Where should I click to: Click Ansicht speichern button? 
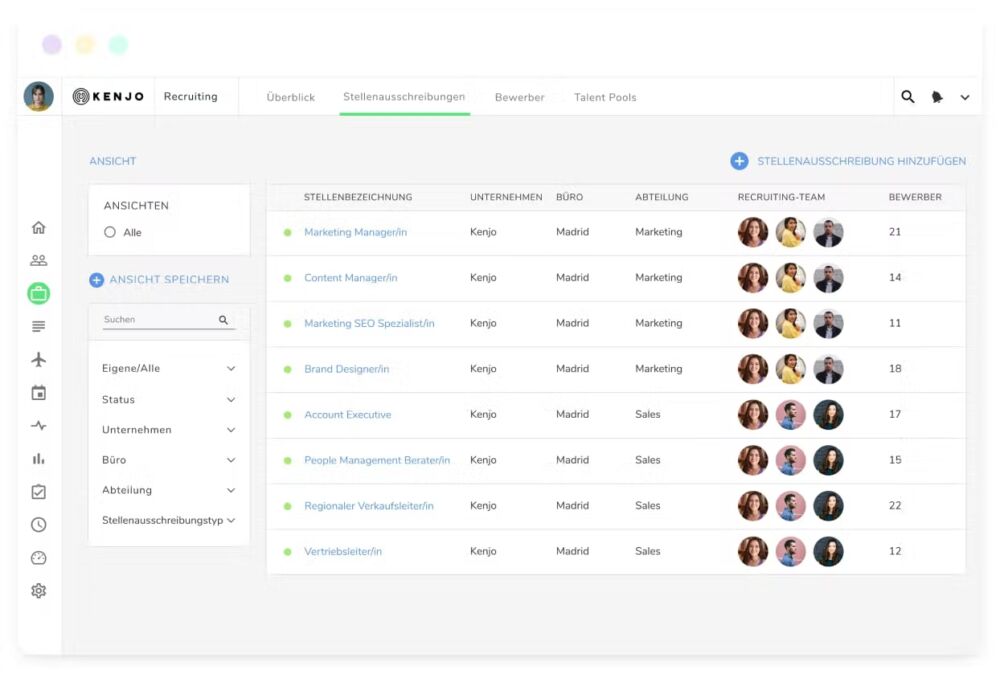tap(159, 280)
